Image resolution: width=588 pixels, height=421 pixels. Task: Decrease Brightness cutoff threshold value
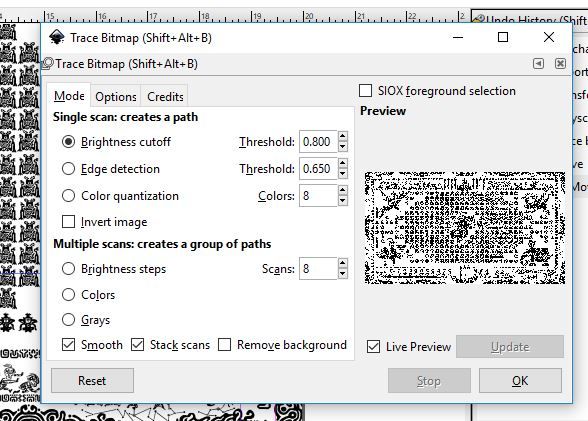tap(342, 147)
